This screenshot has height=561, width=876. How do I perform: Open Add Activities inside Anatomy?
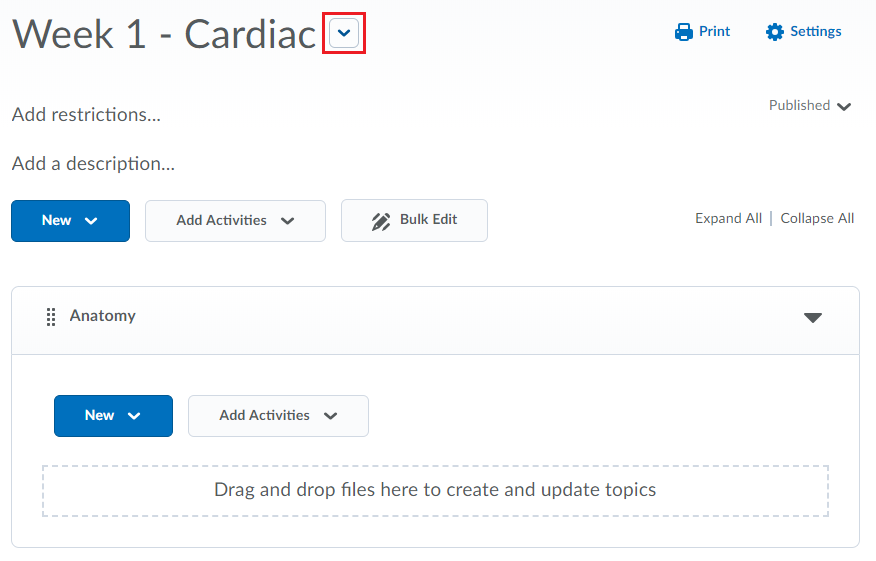coord(278,416)
